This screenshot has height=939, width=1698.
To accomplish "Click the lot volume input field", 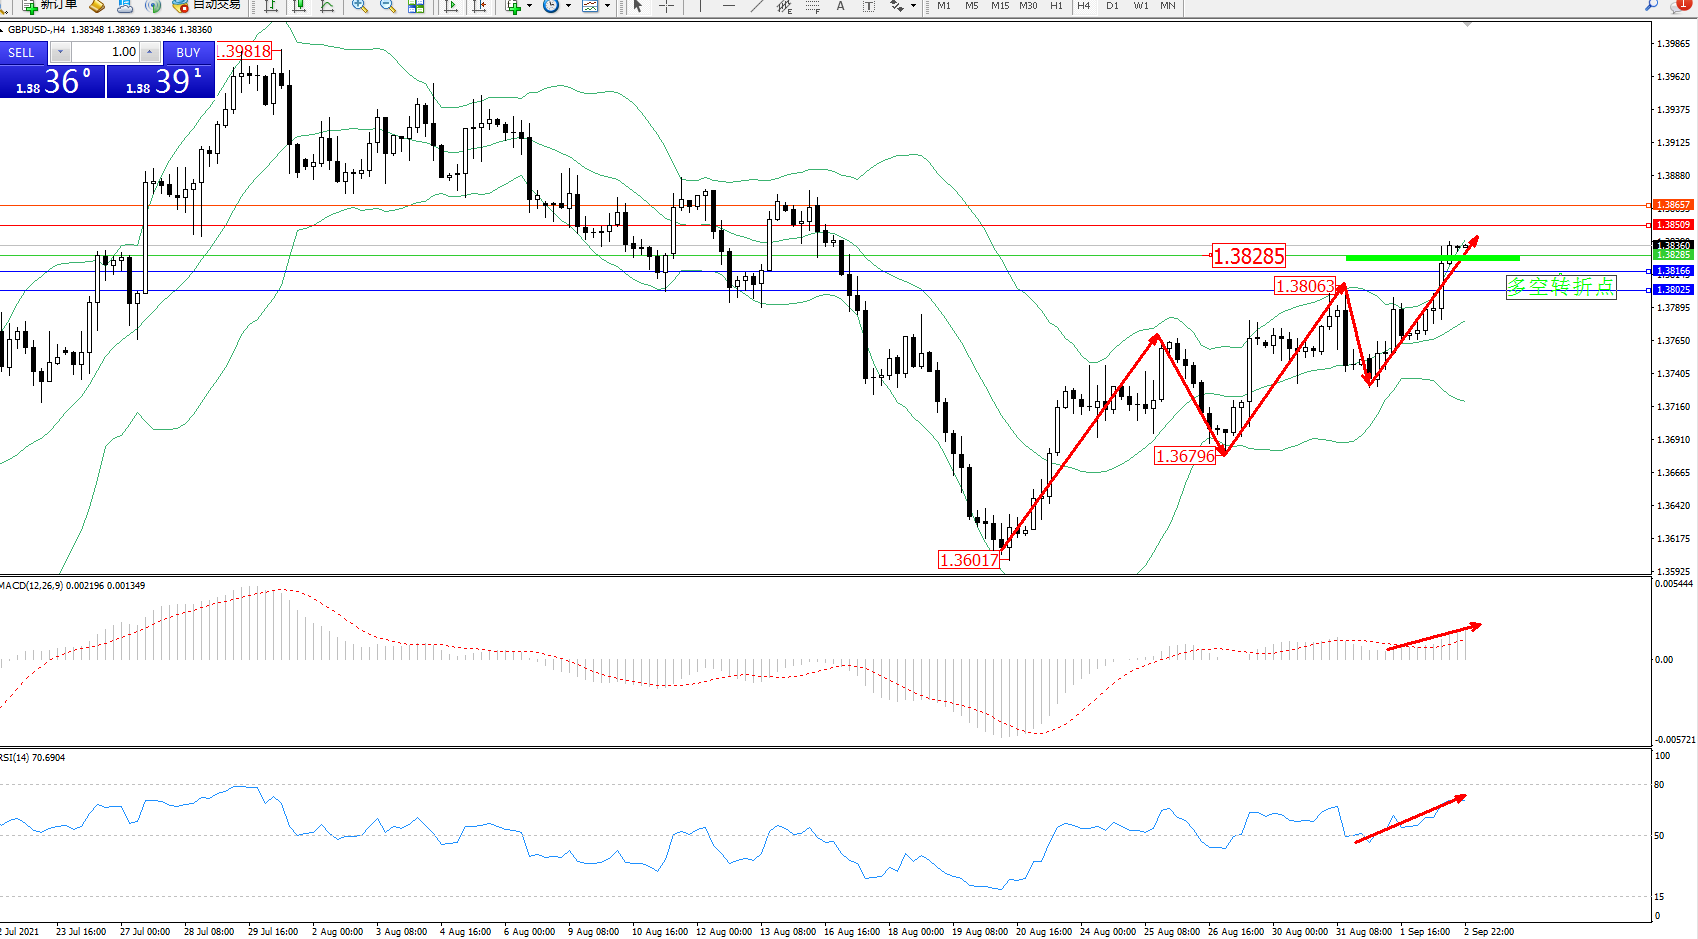I will [x=105, y=52].
